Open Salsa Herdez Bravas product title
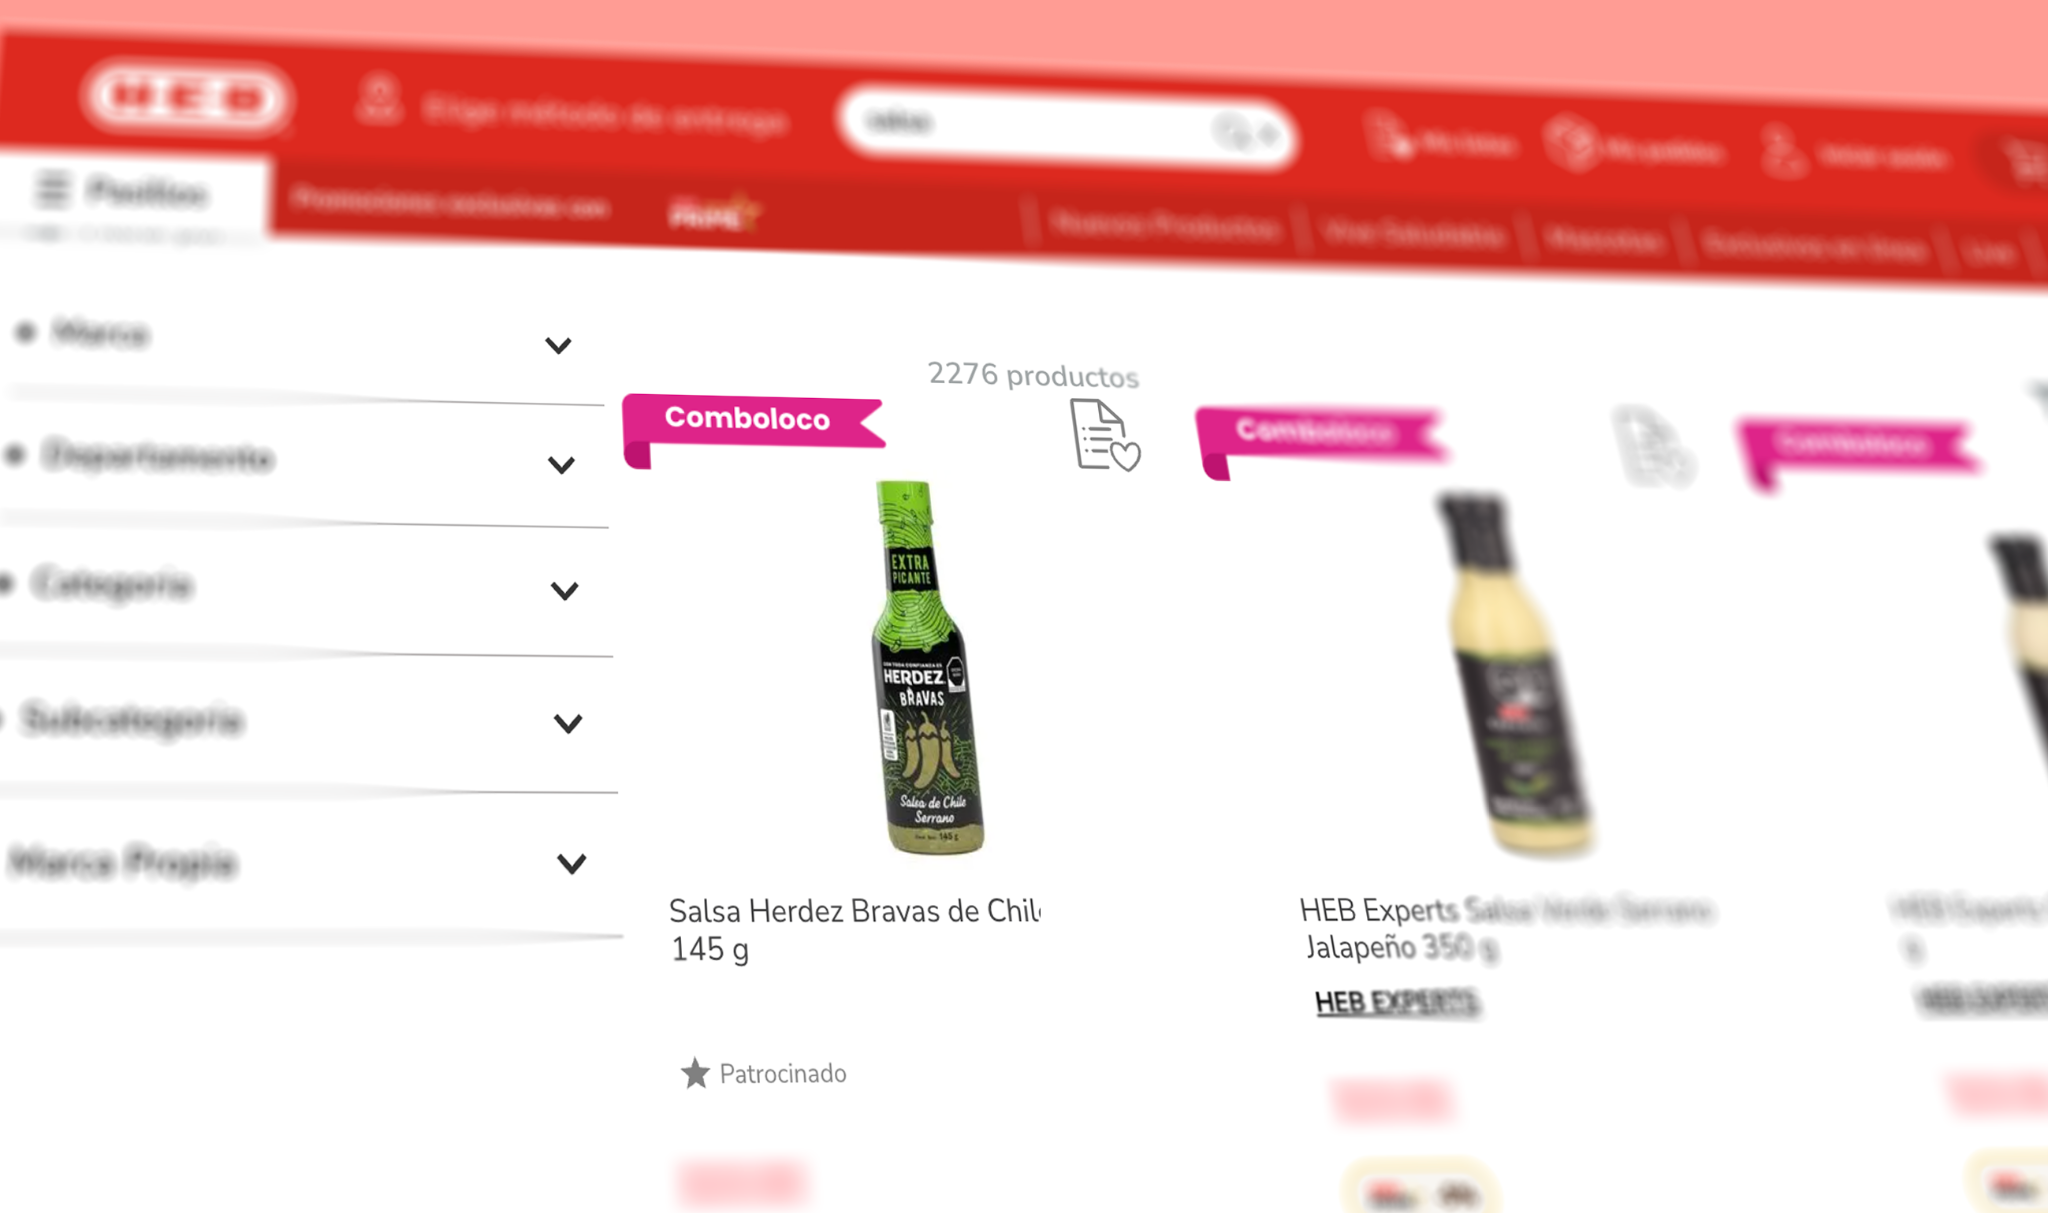 [x=855, y=929]
